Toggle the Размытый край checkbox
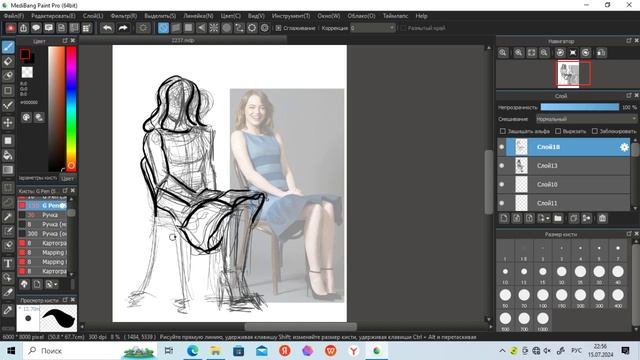This screenshot has width=640, height=360. point(403,28)
